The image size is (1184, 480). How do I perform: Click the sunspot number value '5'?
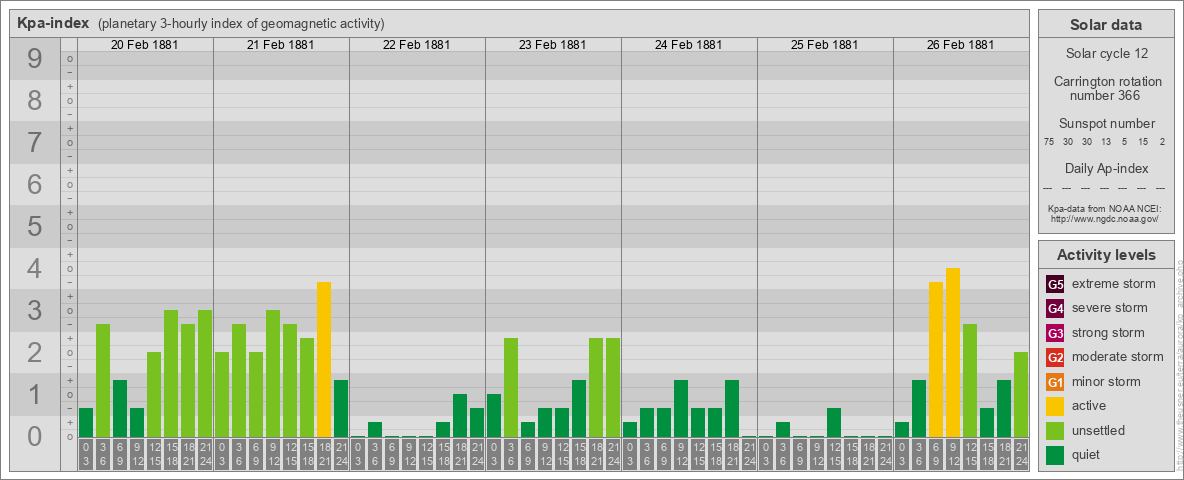coord(1124,142)
